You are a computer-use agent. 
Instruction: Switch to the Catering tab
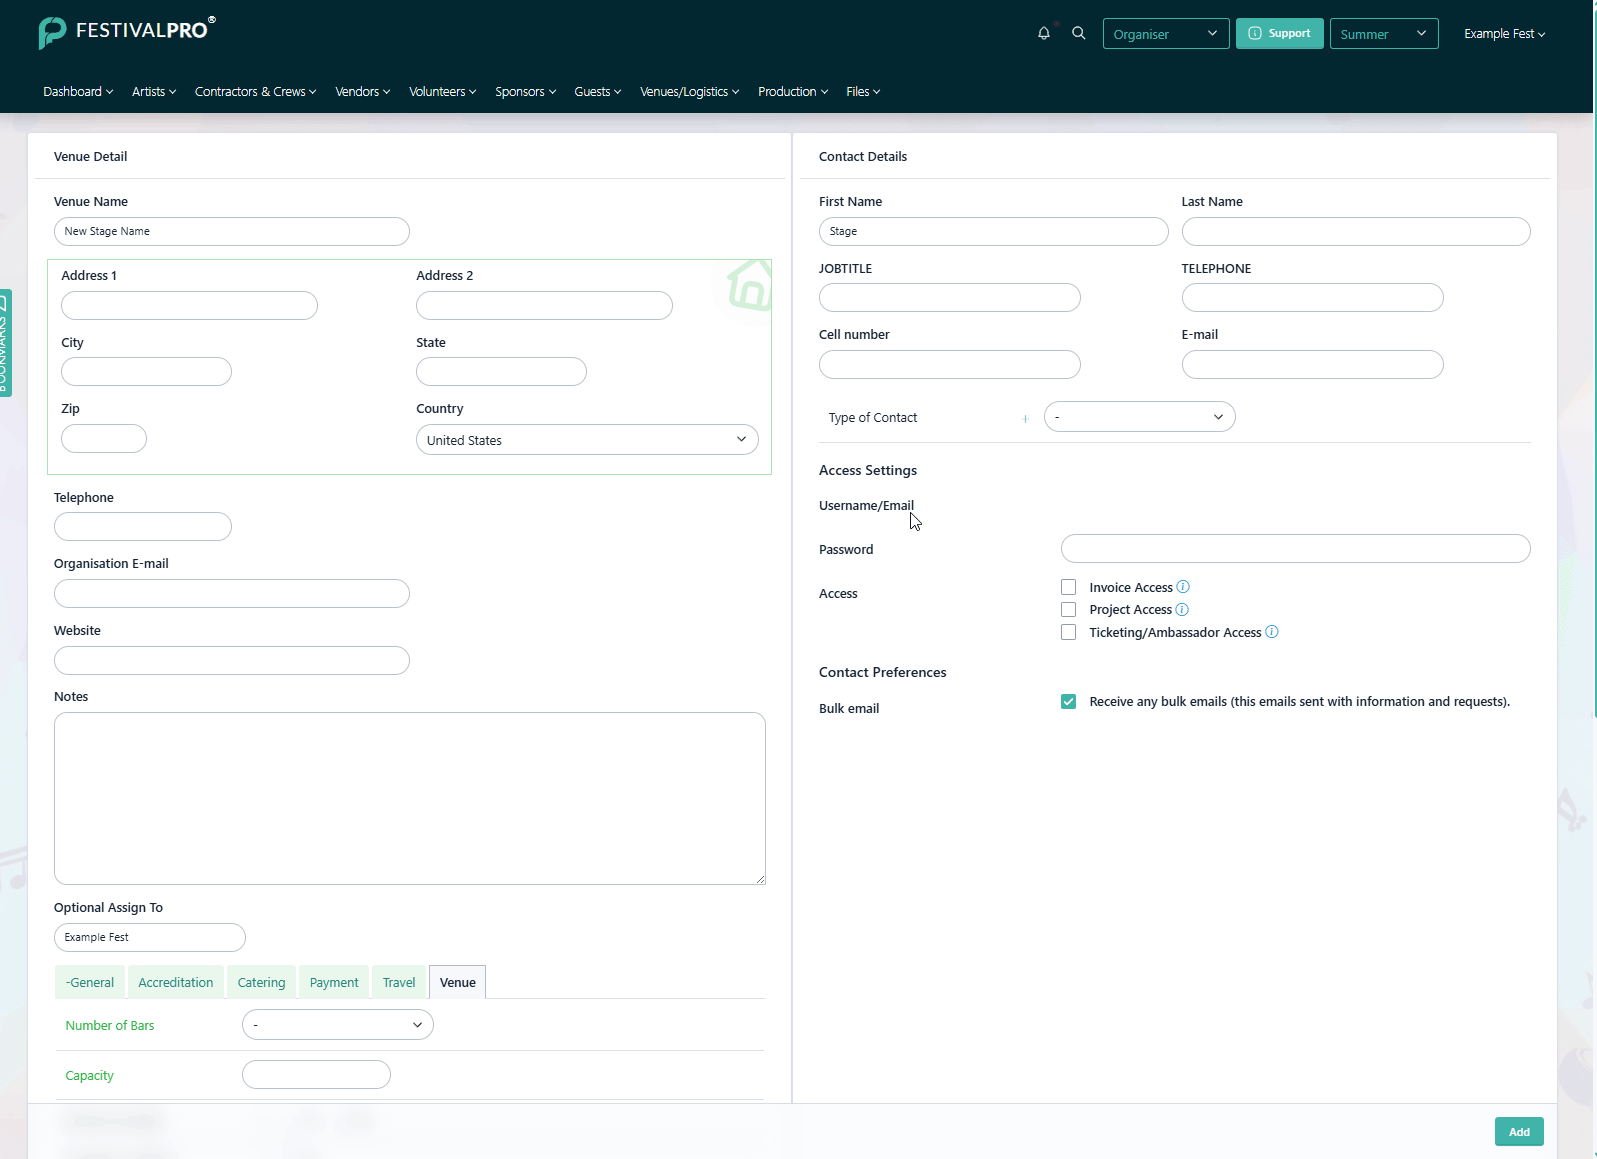pos(262,983)
